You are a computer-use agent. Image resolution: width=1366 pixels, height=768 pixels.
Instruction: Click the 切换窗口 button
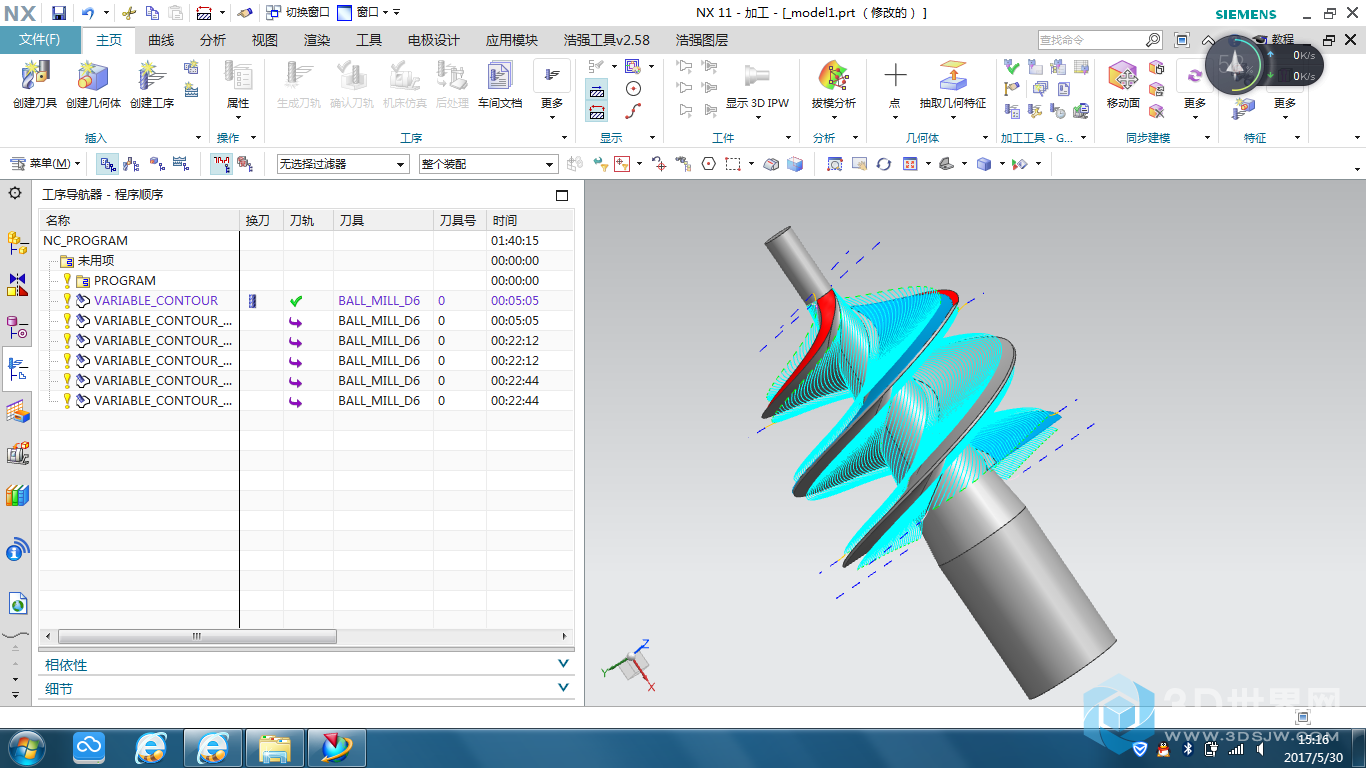[x=297, y=13]
